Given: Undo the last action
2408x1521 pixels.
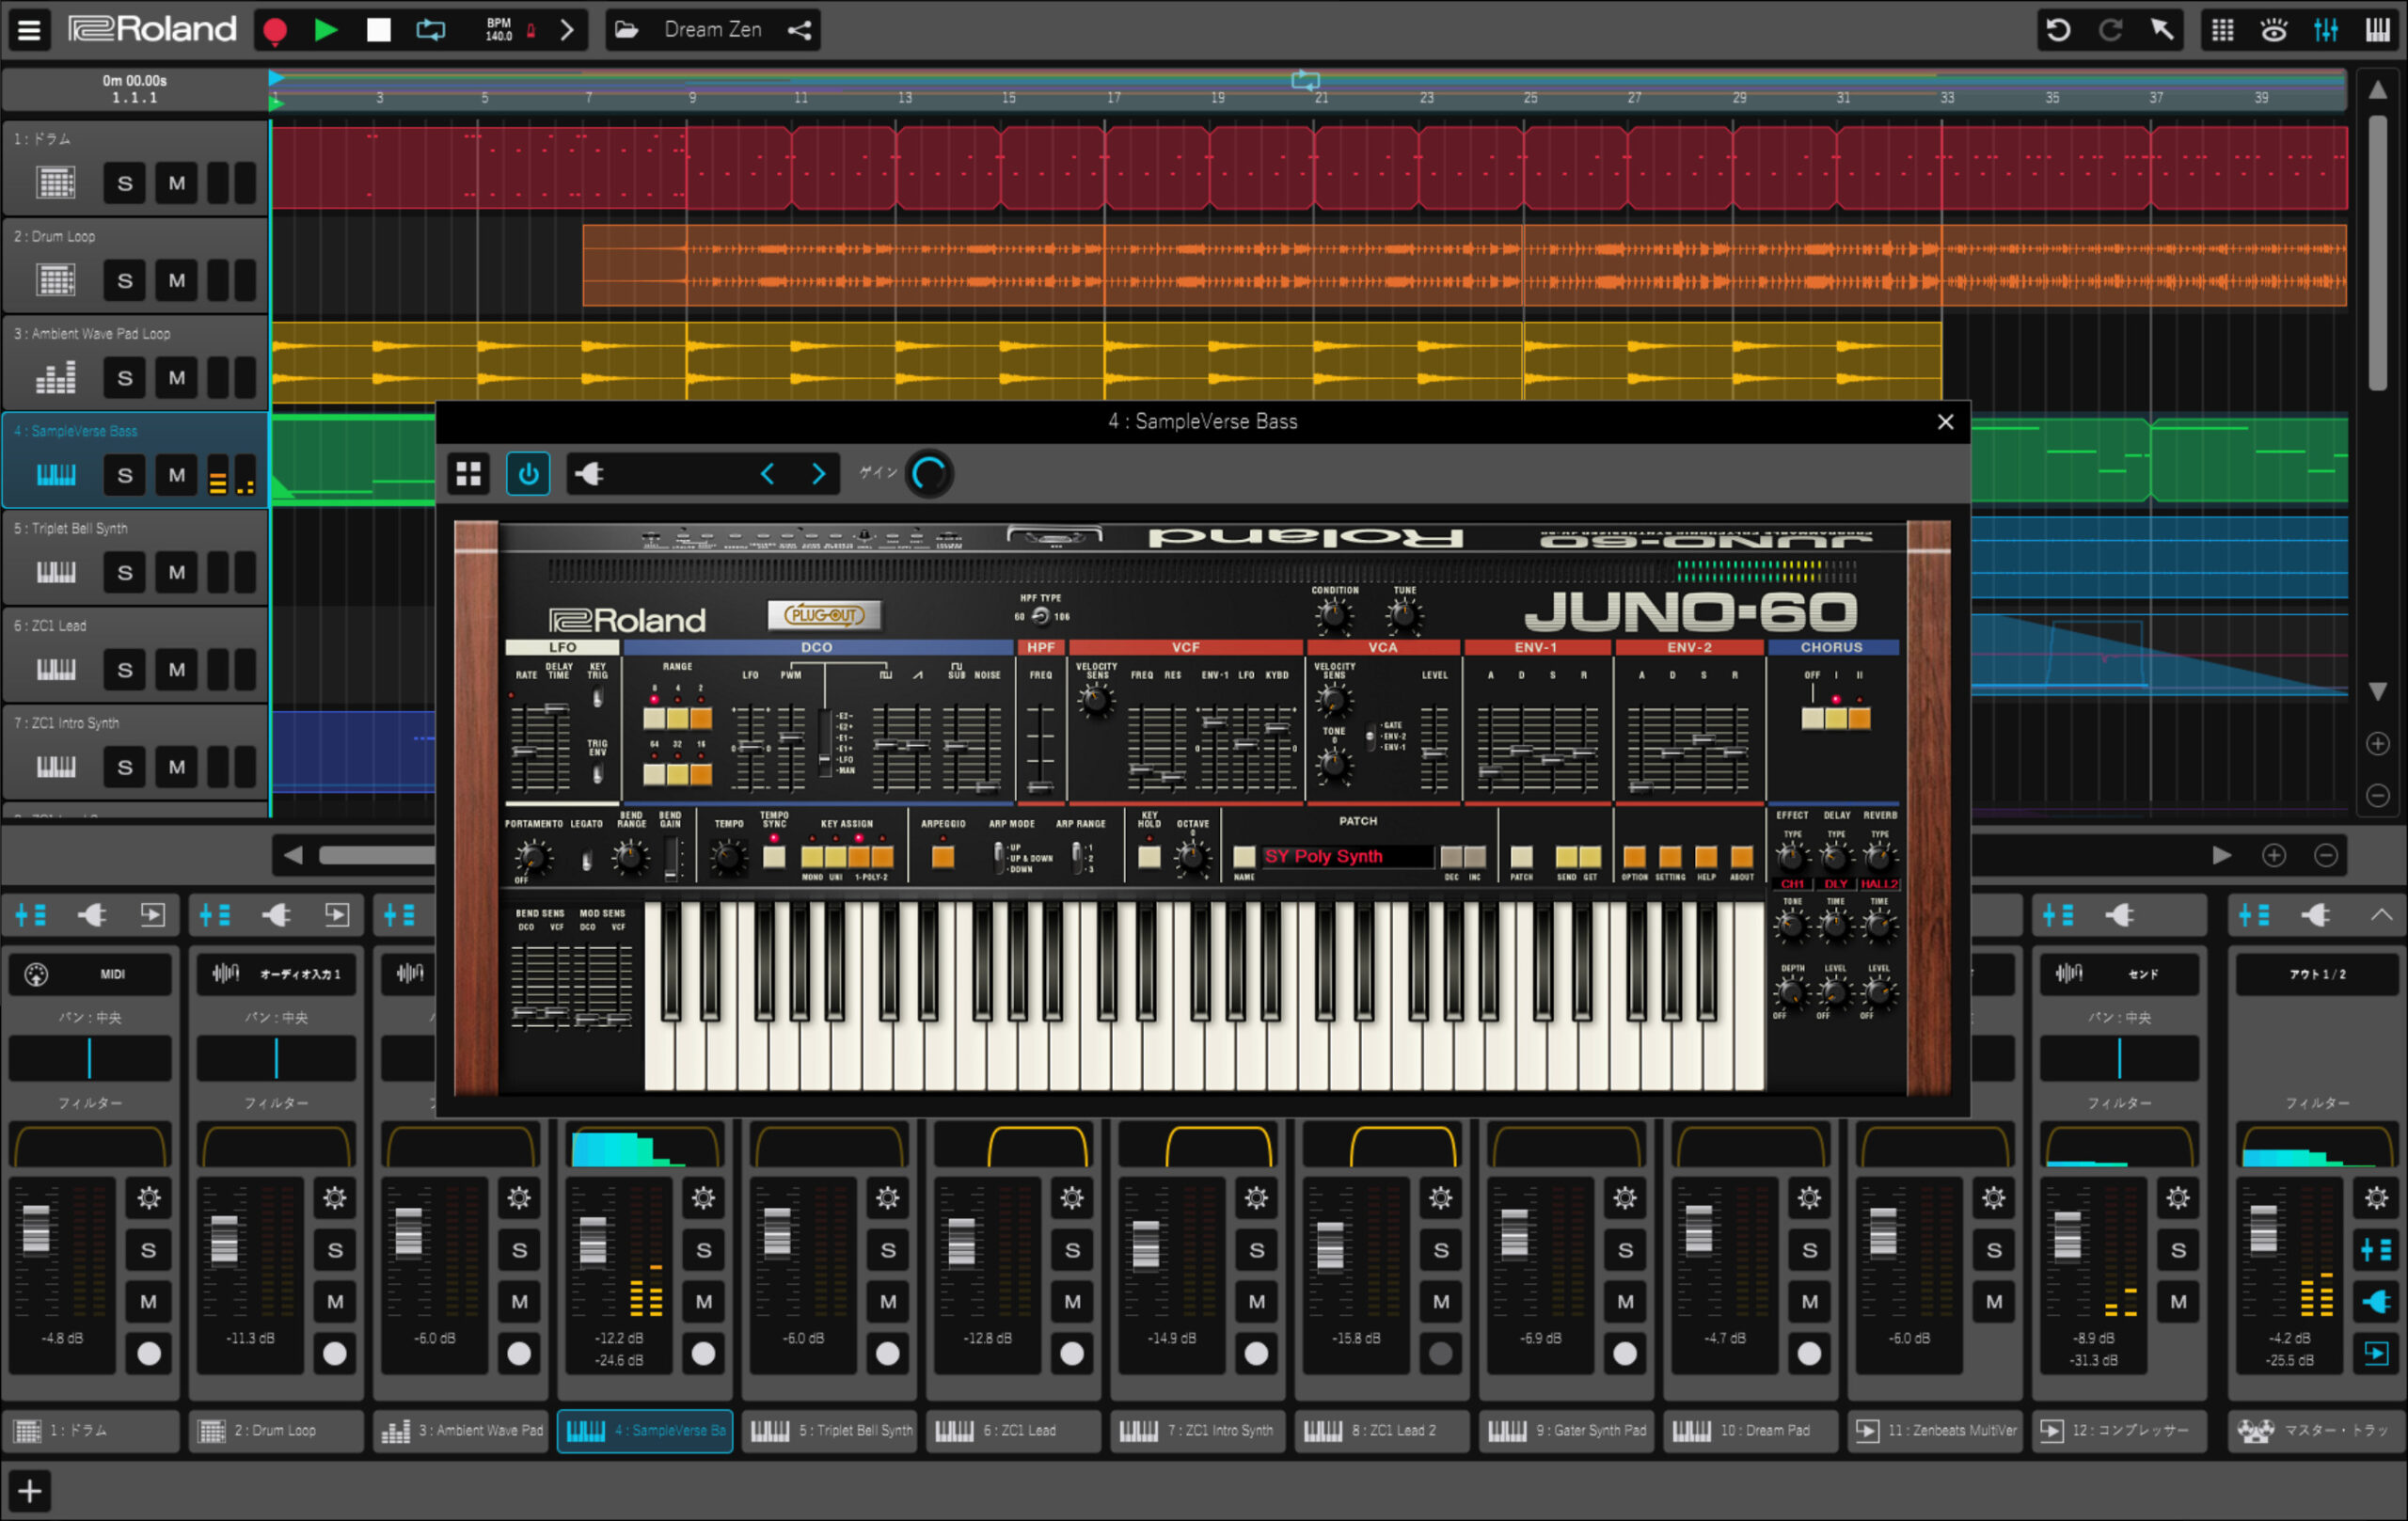Looking at the screenshot, I should click(2059, 30).
